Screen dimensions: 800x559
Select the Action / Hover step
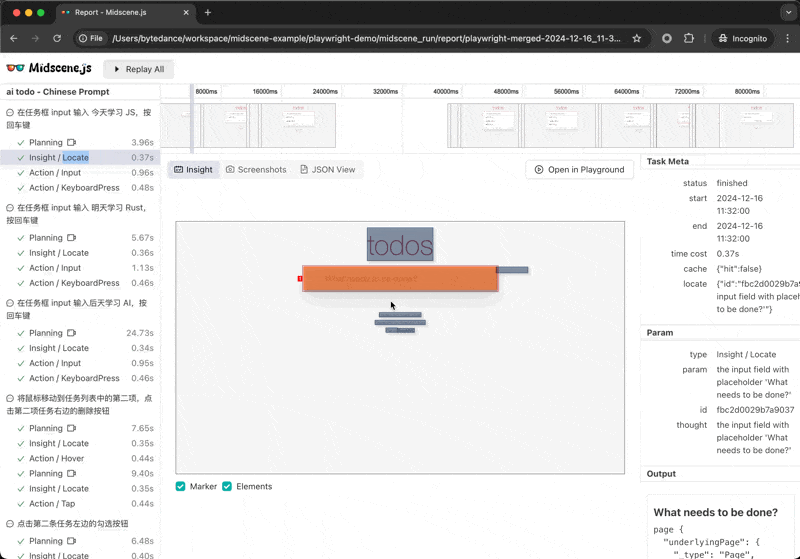click(80, 459)
